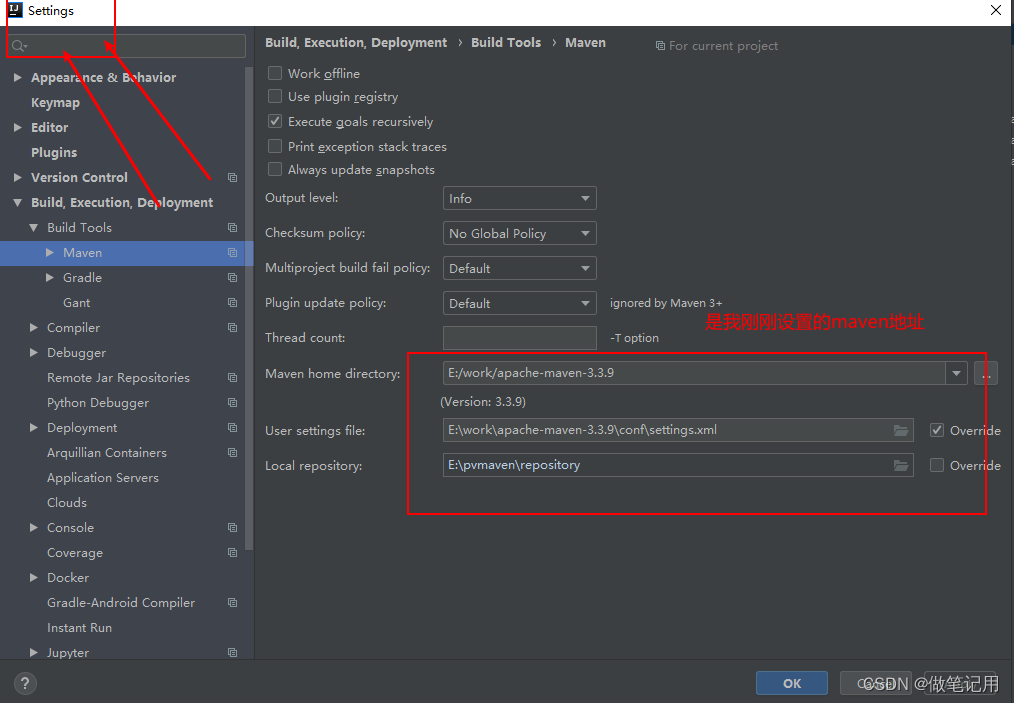Viewport: 1014px width, 703px height.
Task: Expand the Maven sub-settings arrow
Action: coord(50,252)
